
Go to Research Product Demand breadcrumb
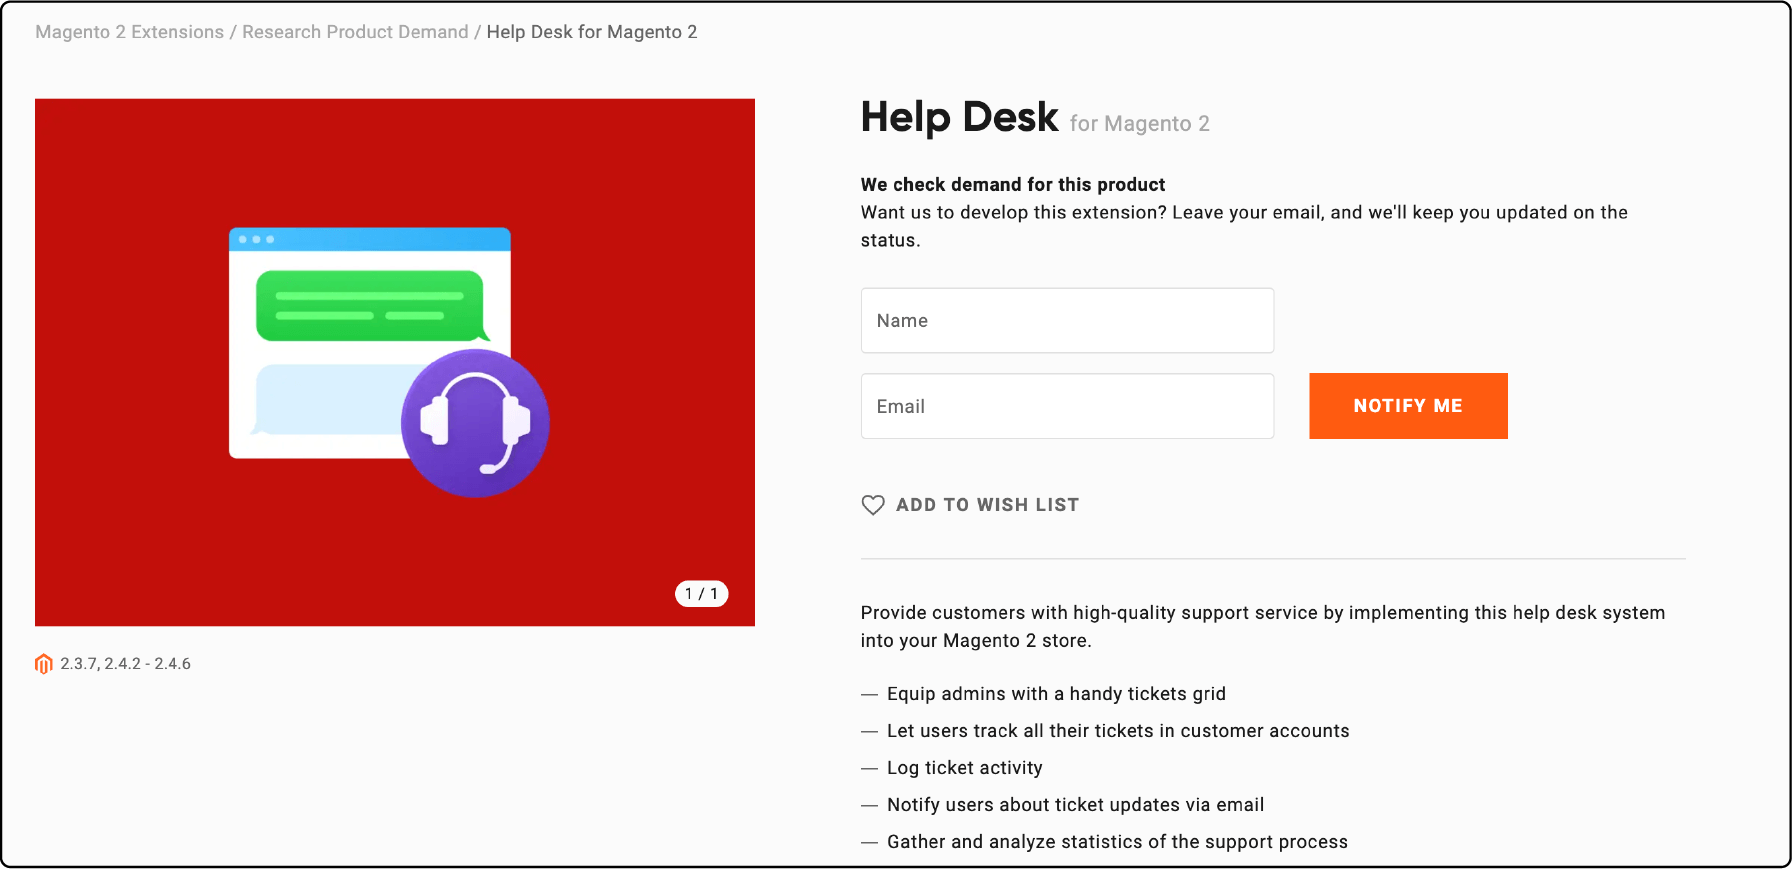[355, 32]
